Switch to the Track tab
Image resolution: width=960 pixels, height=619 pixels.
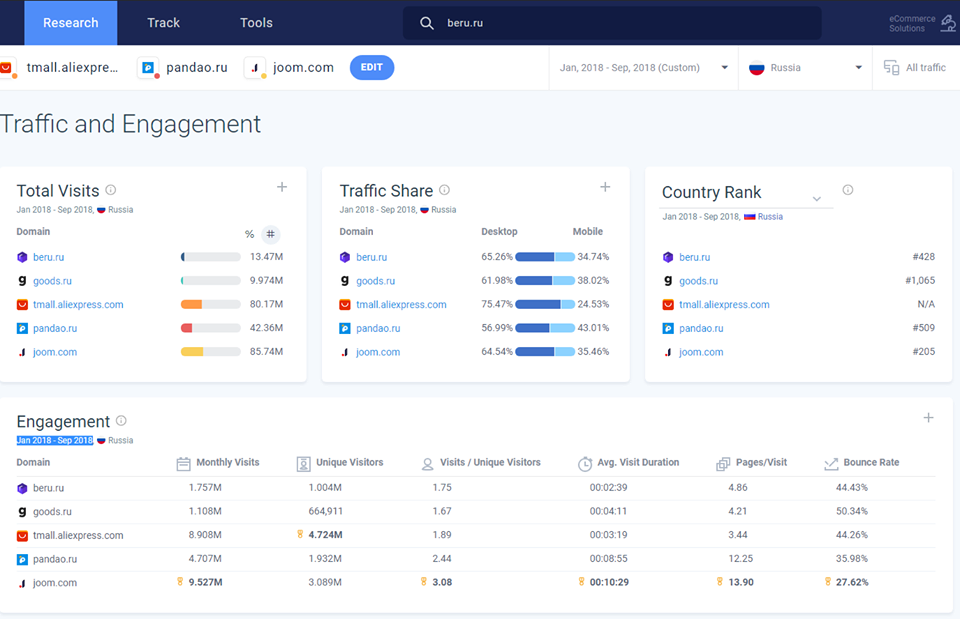[x=163, y=23]
